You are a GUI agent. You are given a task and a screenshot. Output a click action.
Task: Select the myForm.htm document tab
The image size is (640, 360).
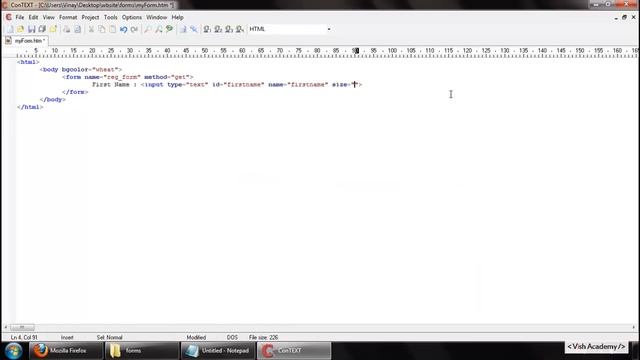coord(26,41)
